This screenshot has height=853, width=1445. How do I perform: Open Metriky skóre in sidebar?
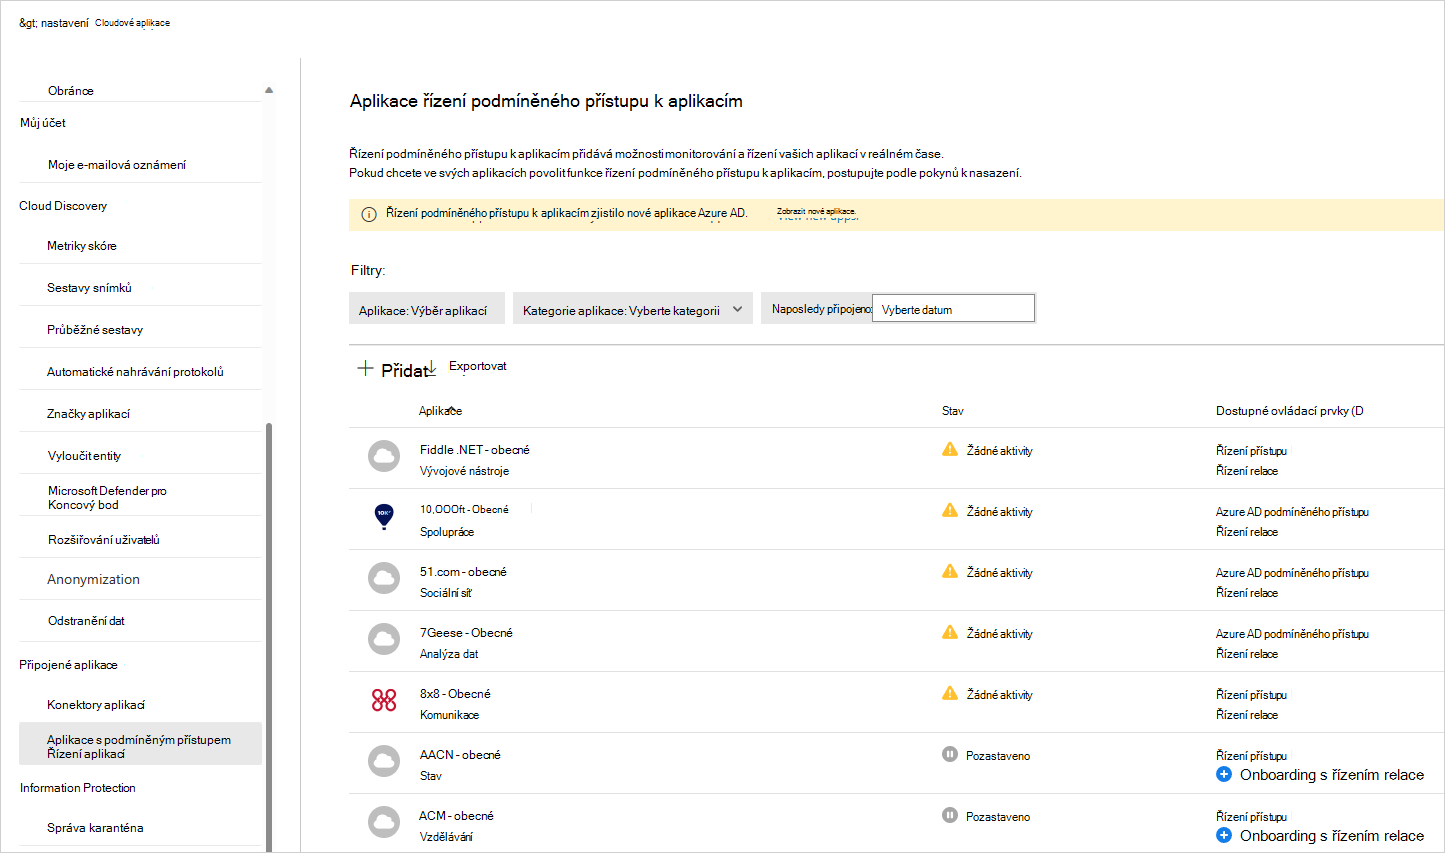tap(82, 246)
